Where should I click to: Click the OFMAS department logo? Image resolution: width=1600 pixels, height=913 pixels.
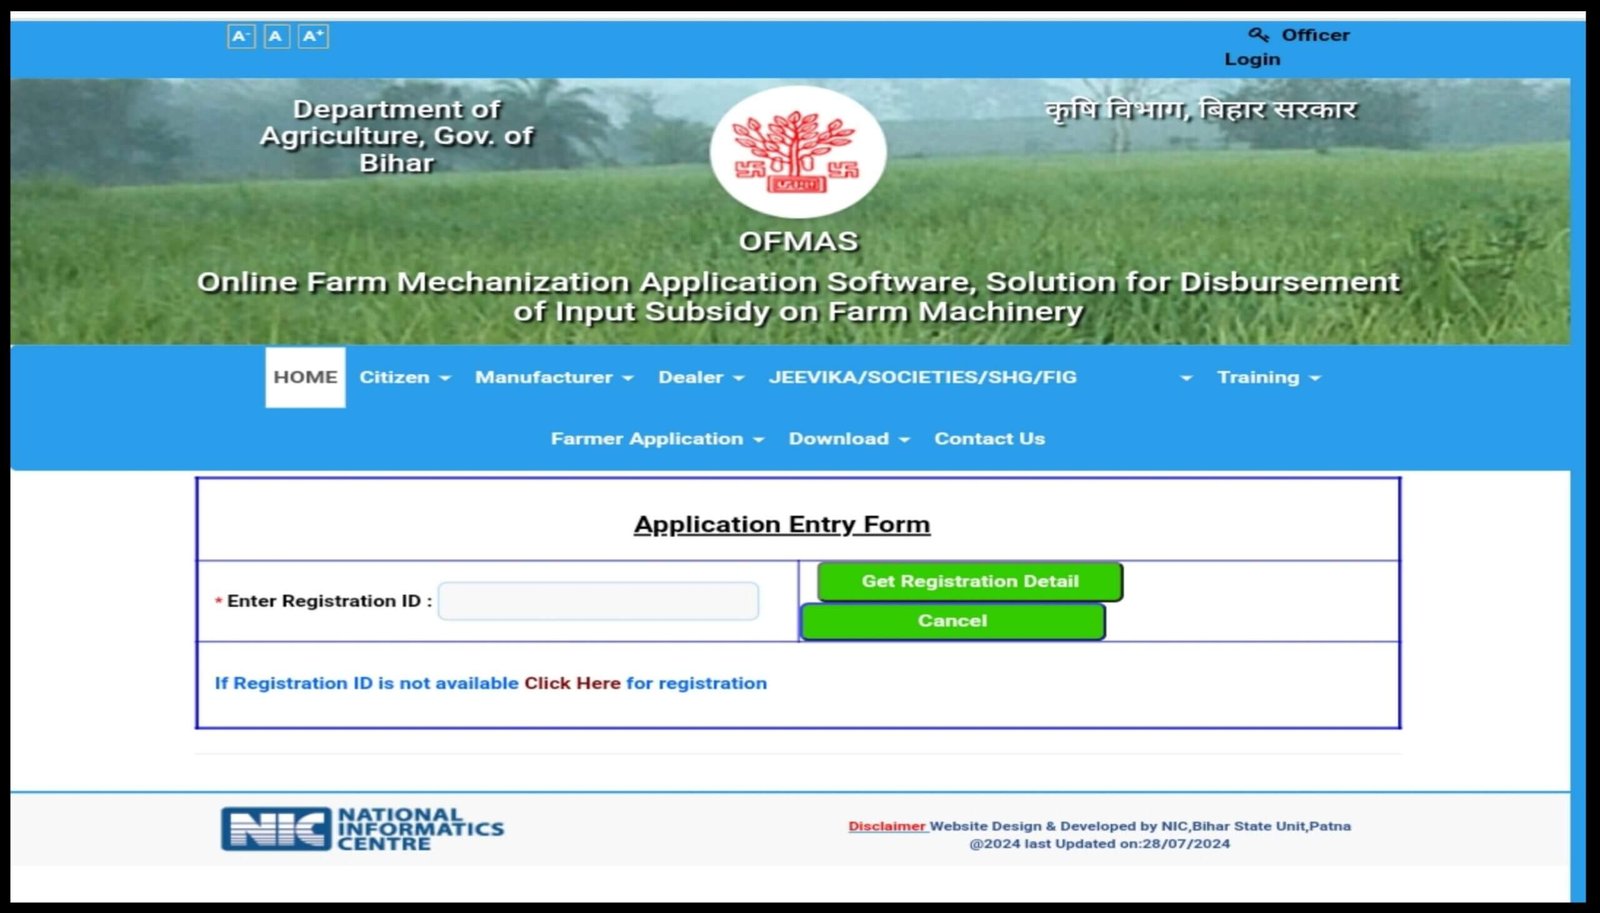pyautogui.click(x=799, y=152)
